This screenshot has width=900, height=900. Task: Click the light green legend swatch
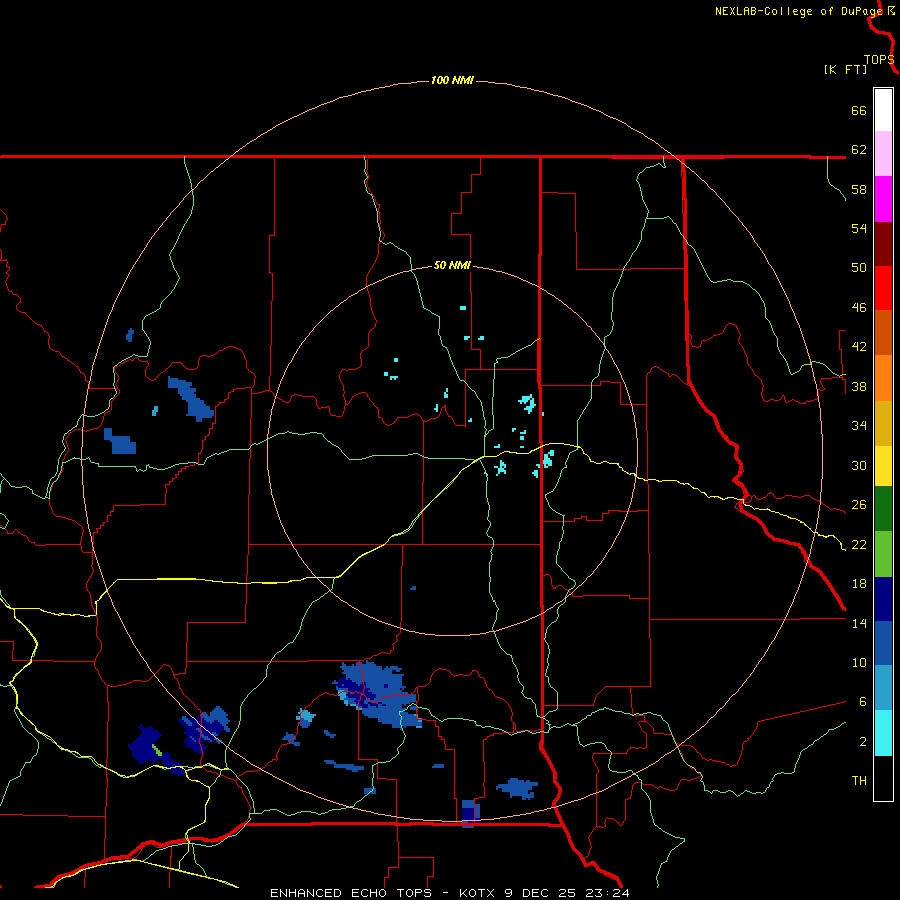click(883, 554)
